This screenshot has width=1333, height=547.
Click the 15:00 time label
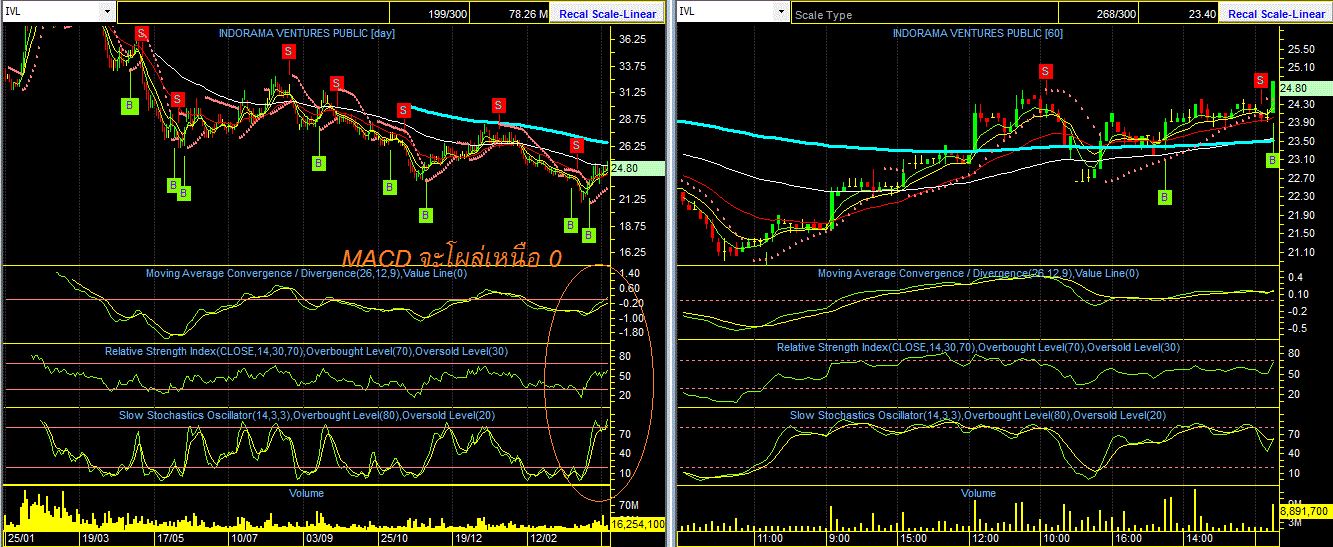[915, 538]
